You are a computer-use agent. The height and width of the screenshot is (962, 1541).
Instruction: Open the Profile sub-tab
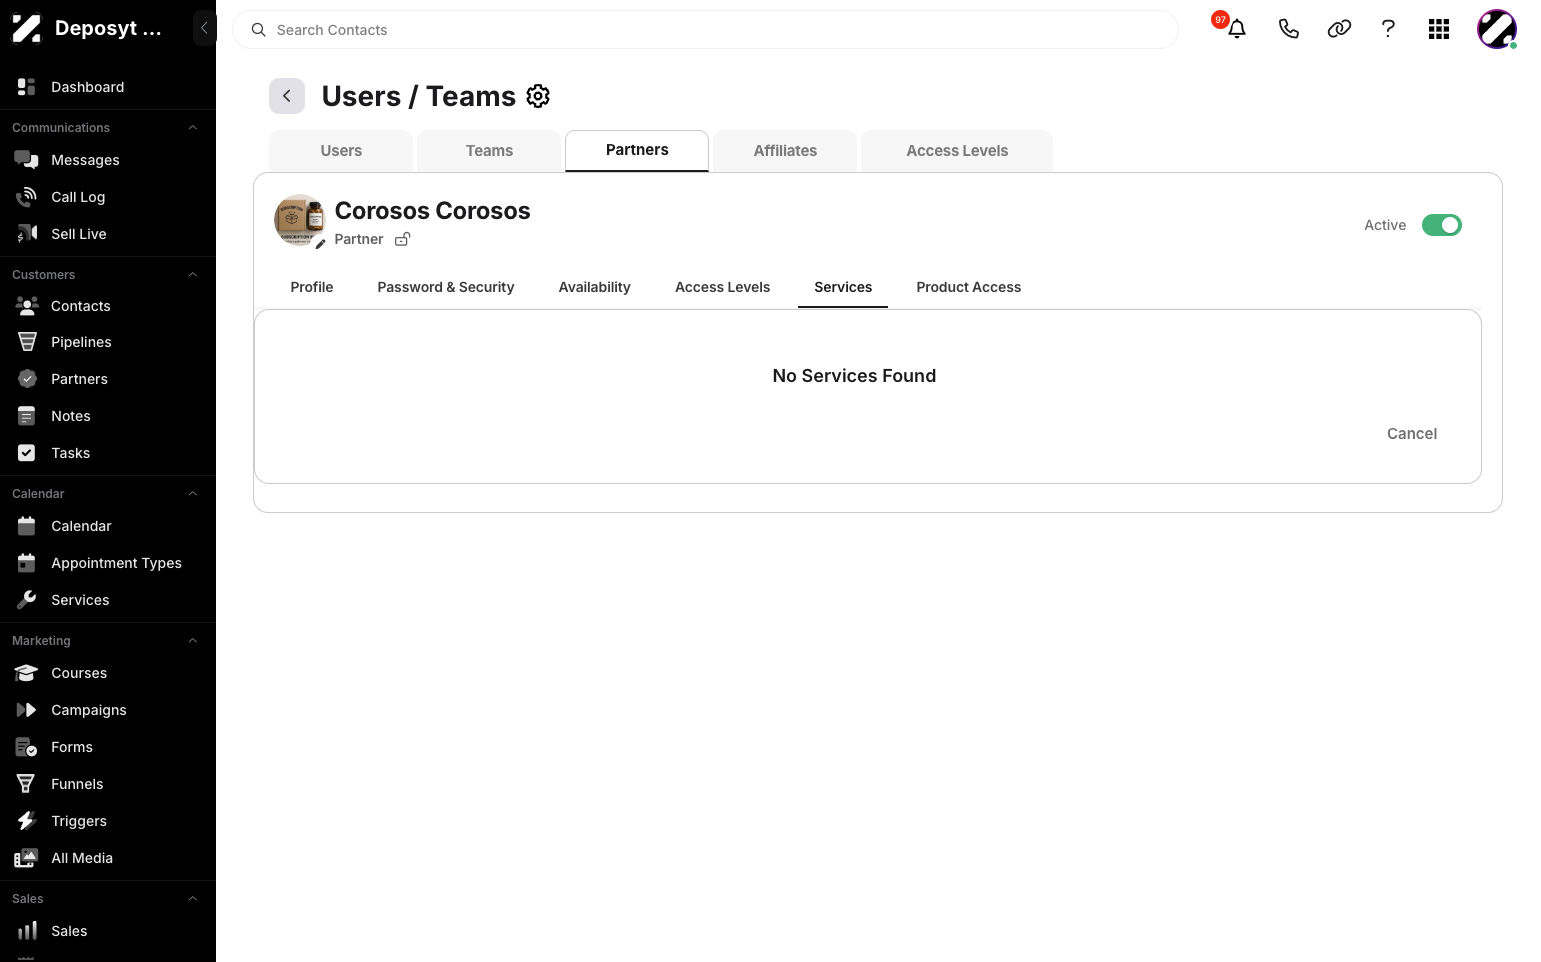click(312, 287)
